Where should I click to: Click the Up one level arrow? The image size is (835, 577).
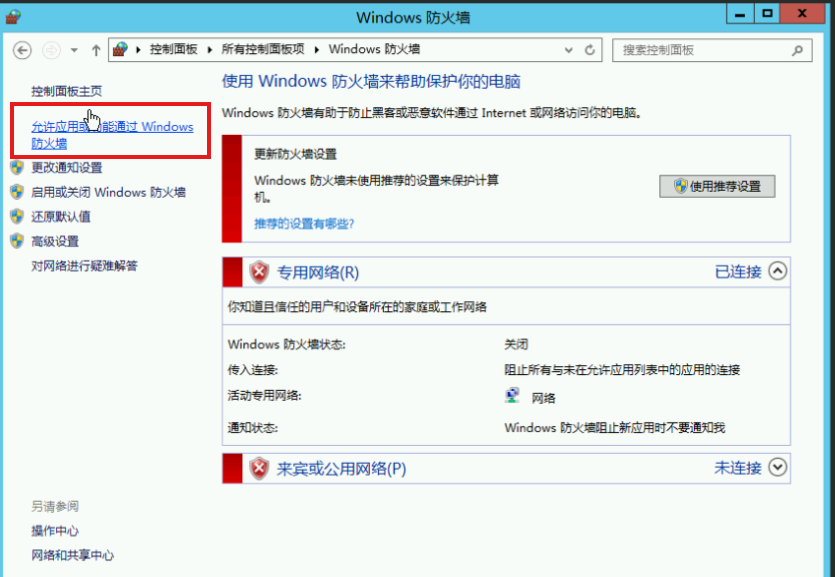coord(96,50)
